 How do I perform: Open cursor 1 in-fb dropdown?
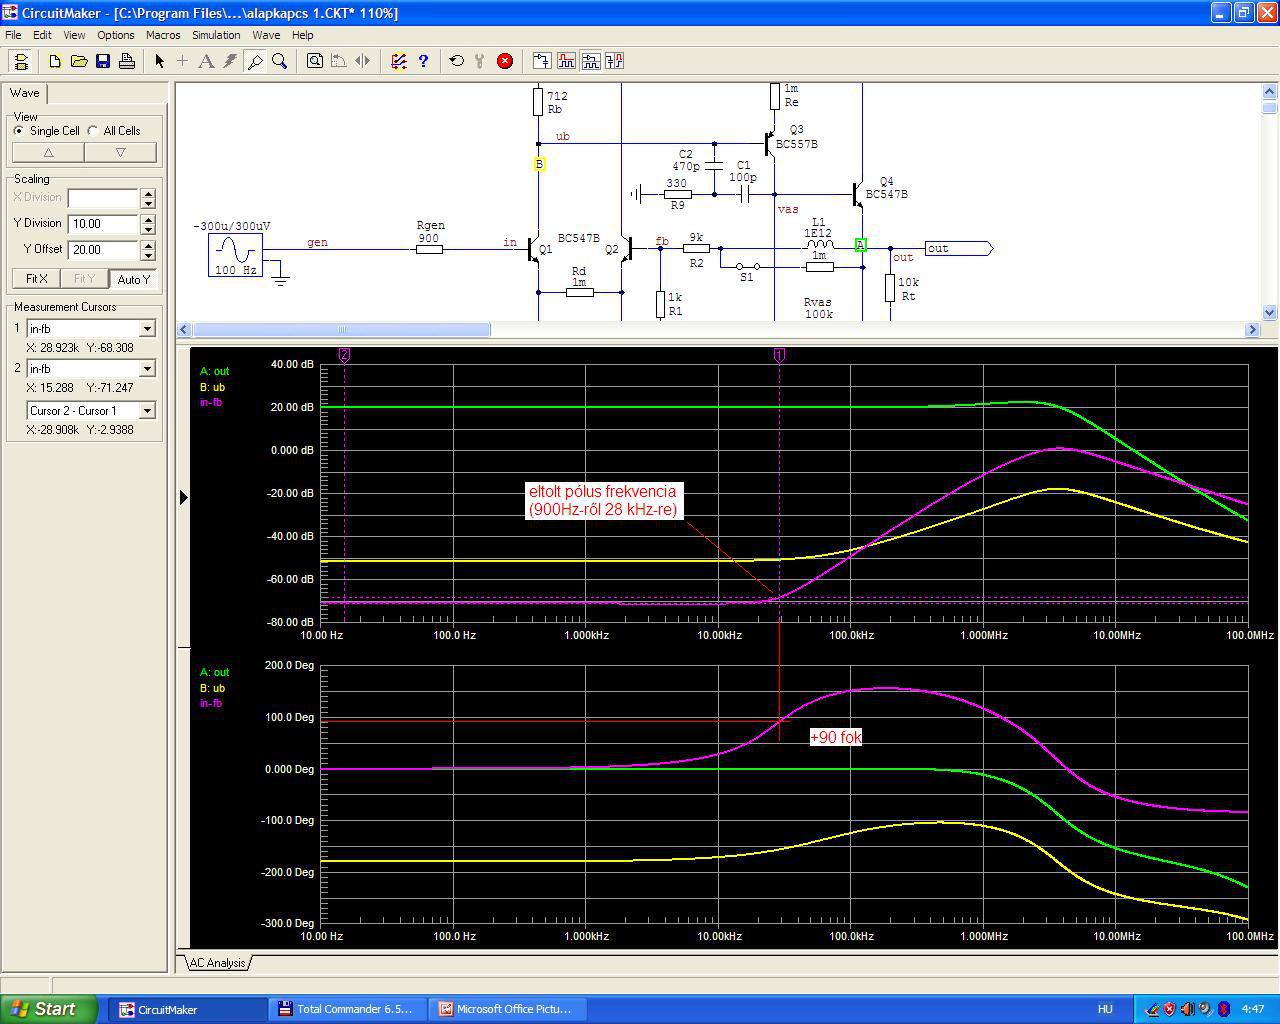(147, 329)
